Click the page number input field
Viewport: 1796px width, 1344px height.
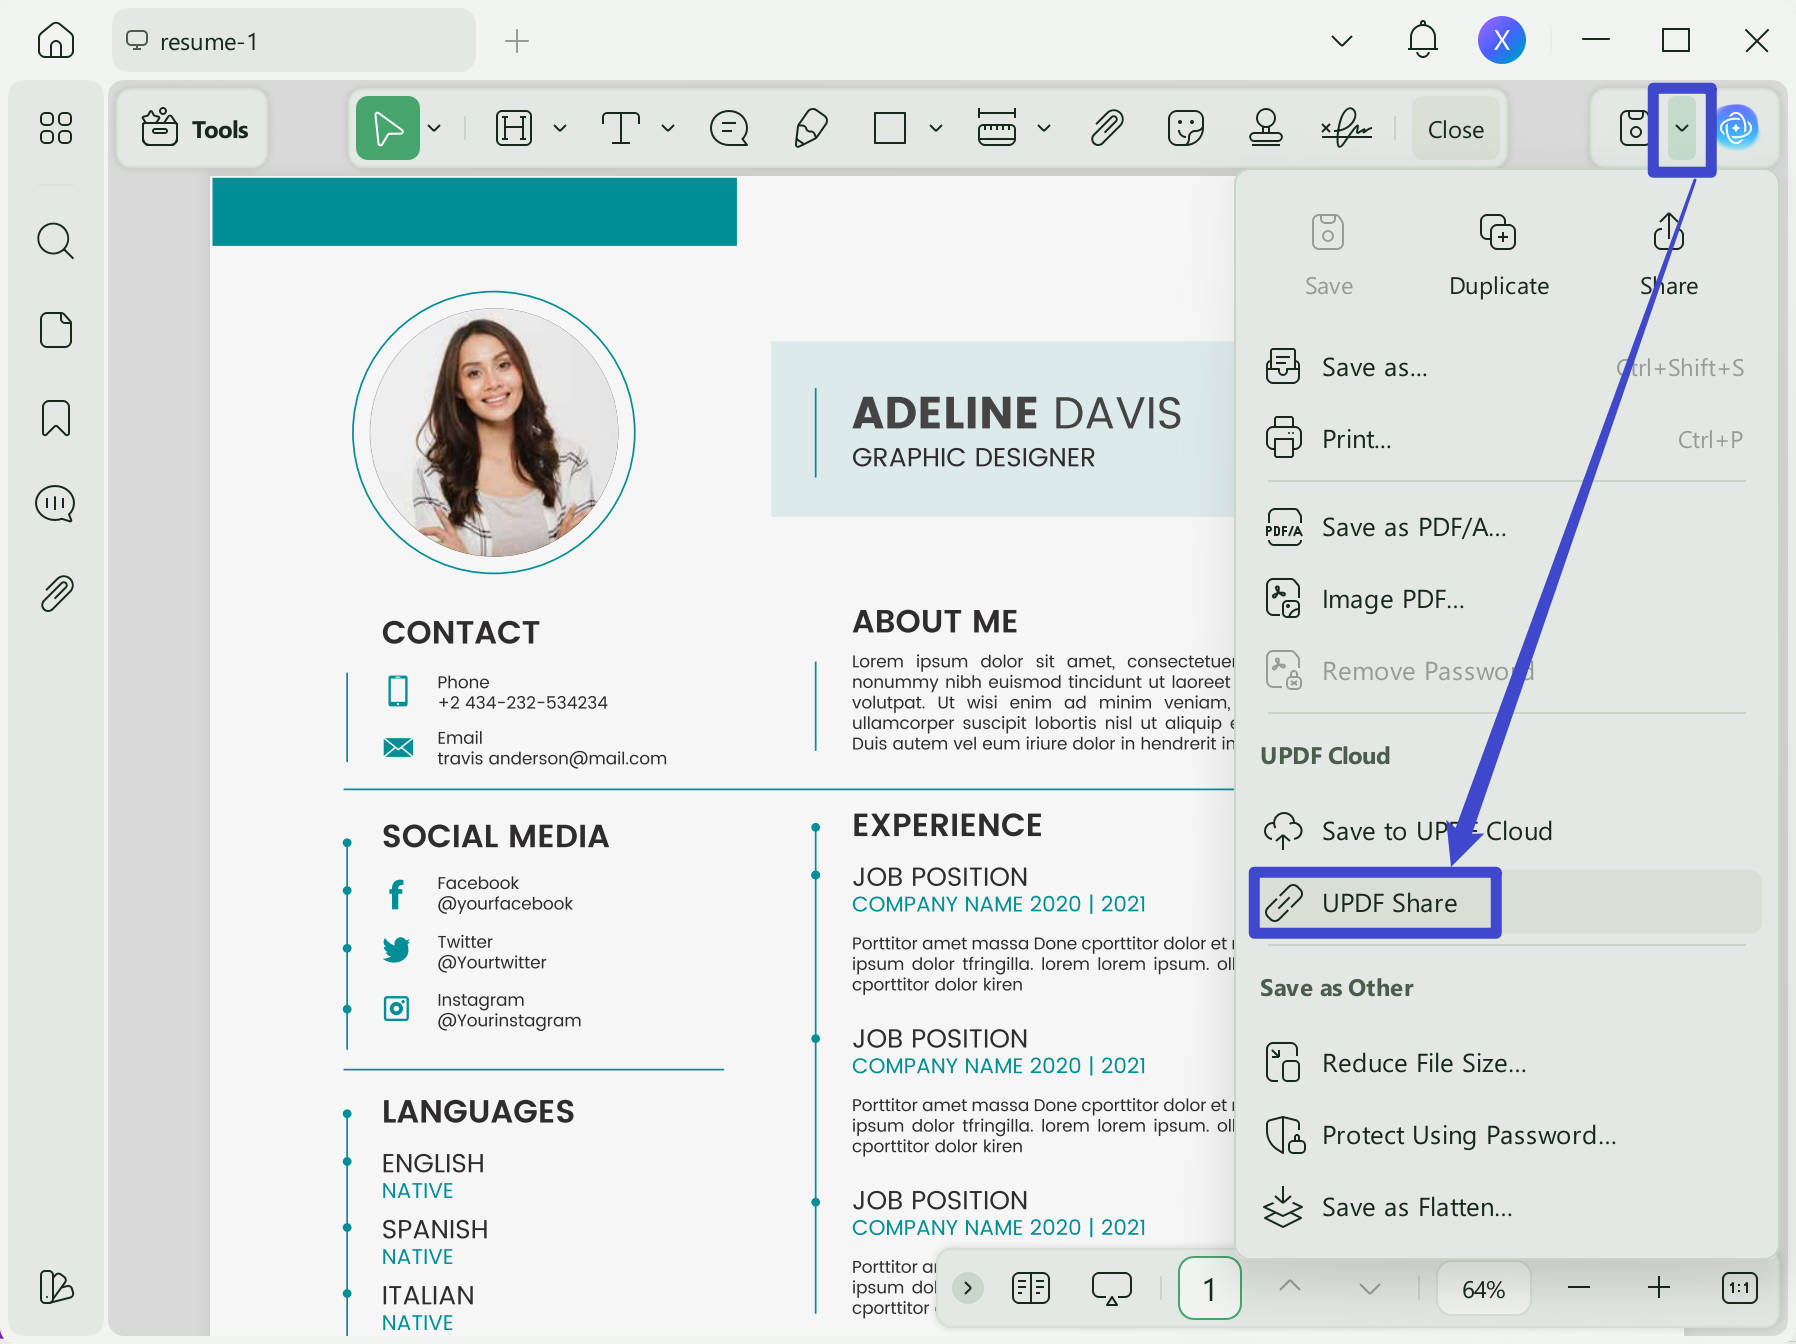1209,1289
